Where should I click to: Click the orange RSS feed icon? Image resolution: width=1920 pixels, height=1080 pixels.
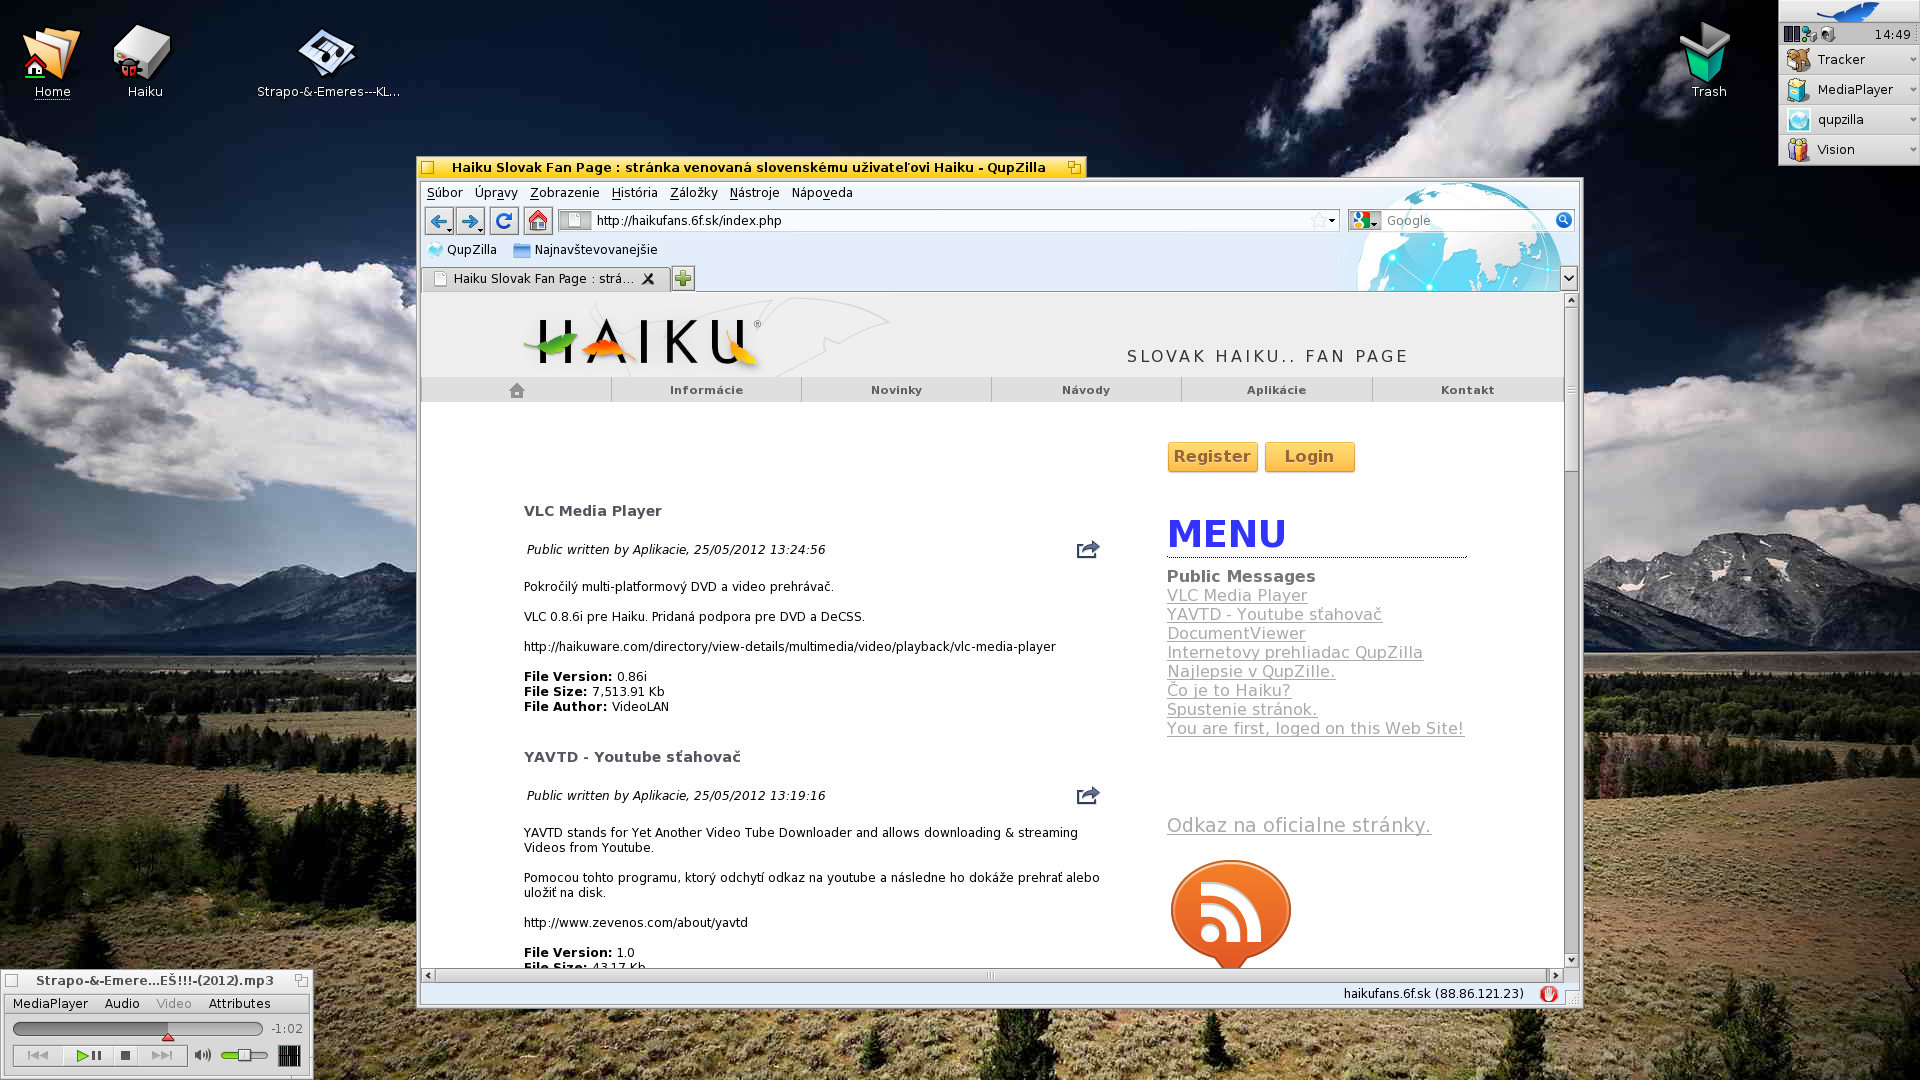(1231, 913)
